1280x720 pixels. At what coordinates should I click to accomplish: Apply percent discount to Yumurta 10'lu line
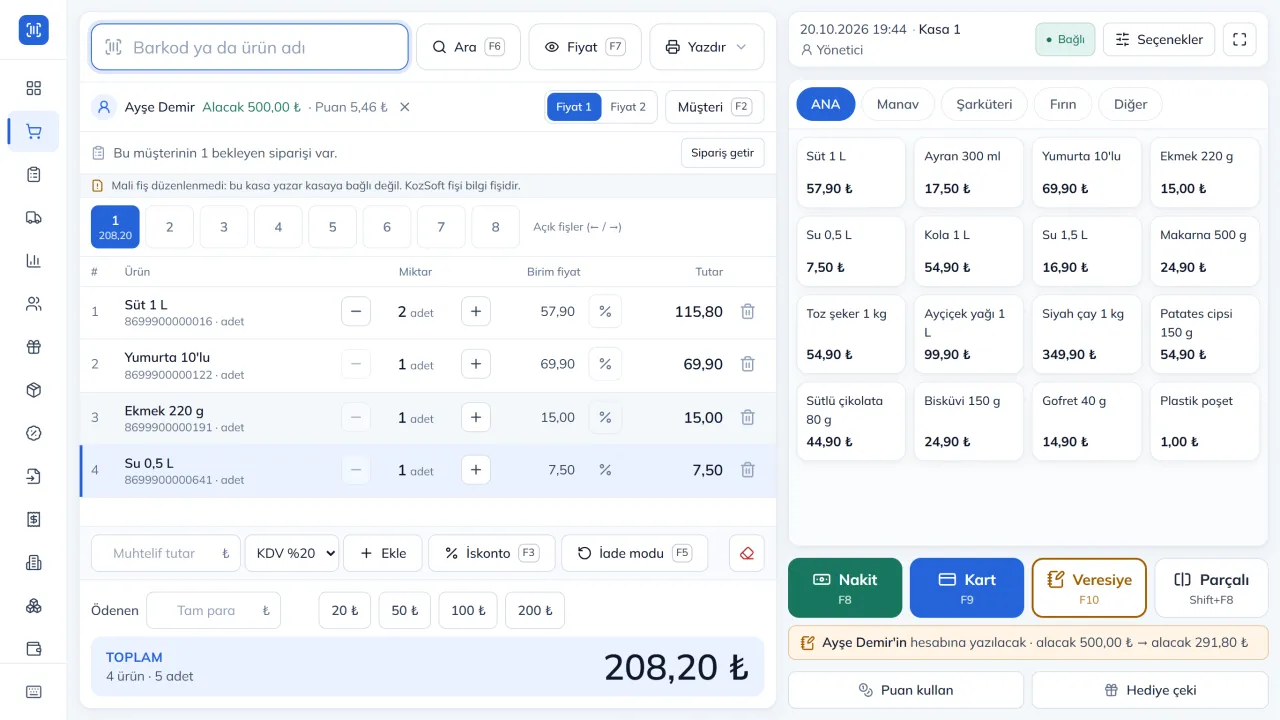tap(605, 364)
